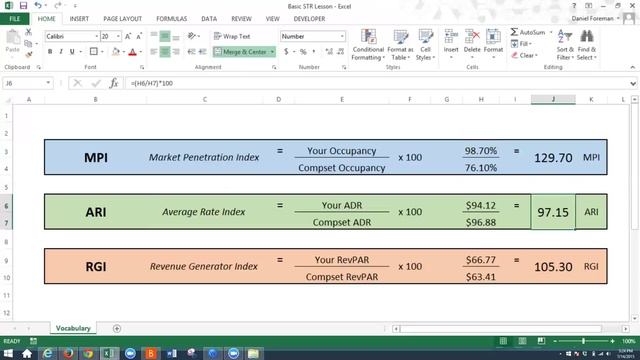Screen dimensions: 640x360
Task: Expand the formula bar
Action: [633, 83]
